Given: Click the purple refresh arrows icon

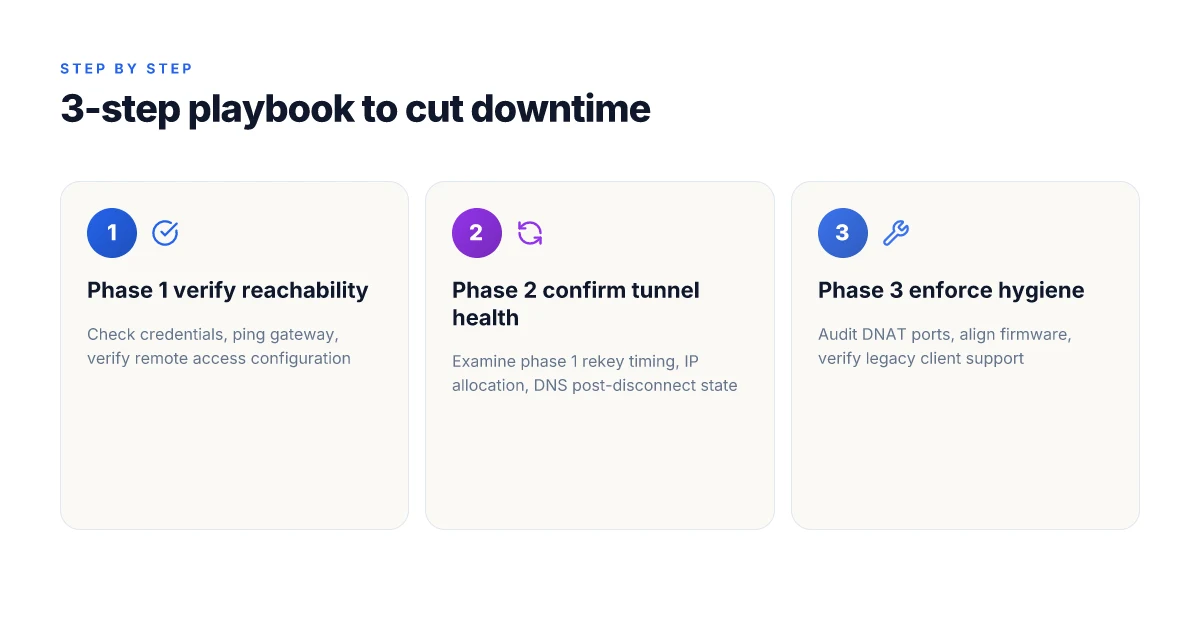Looking at the screenshot, I should click(x=530, y=233).
